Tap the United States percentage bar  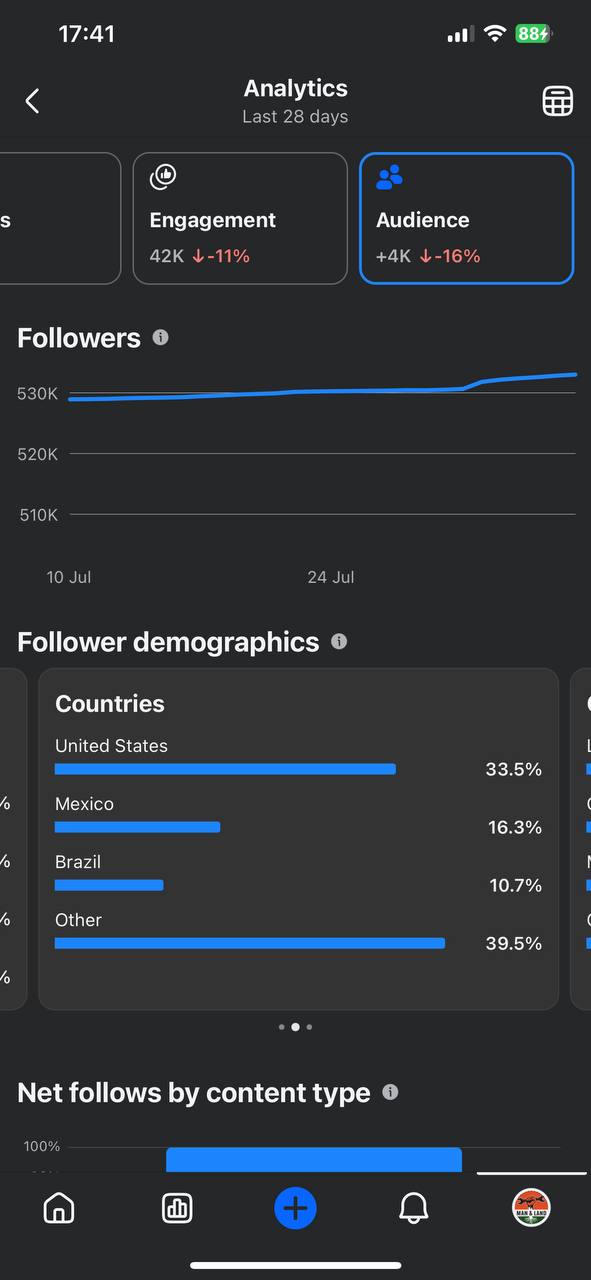(225, 769)
